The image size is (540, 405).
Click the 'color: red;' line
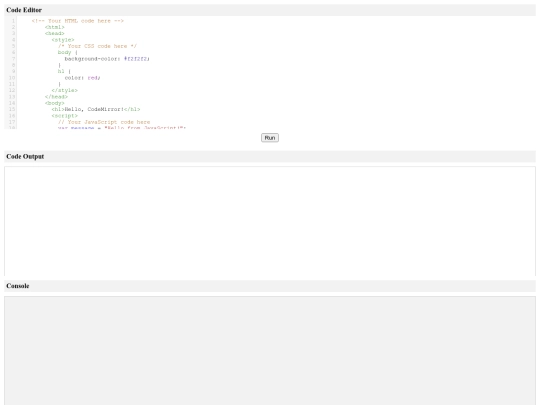82,77
